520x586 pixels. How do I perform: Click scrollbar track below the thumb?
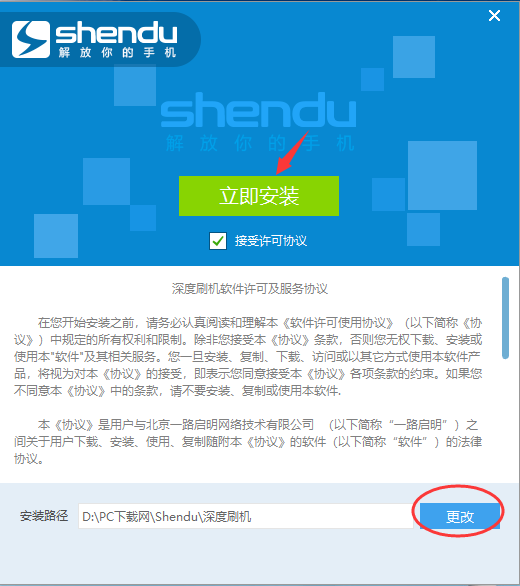tap(505, 419)
